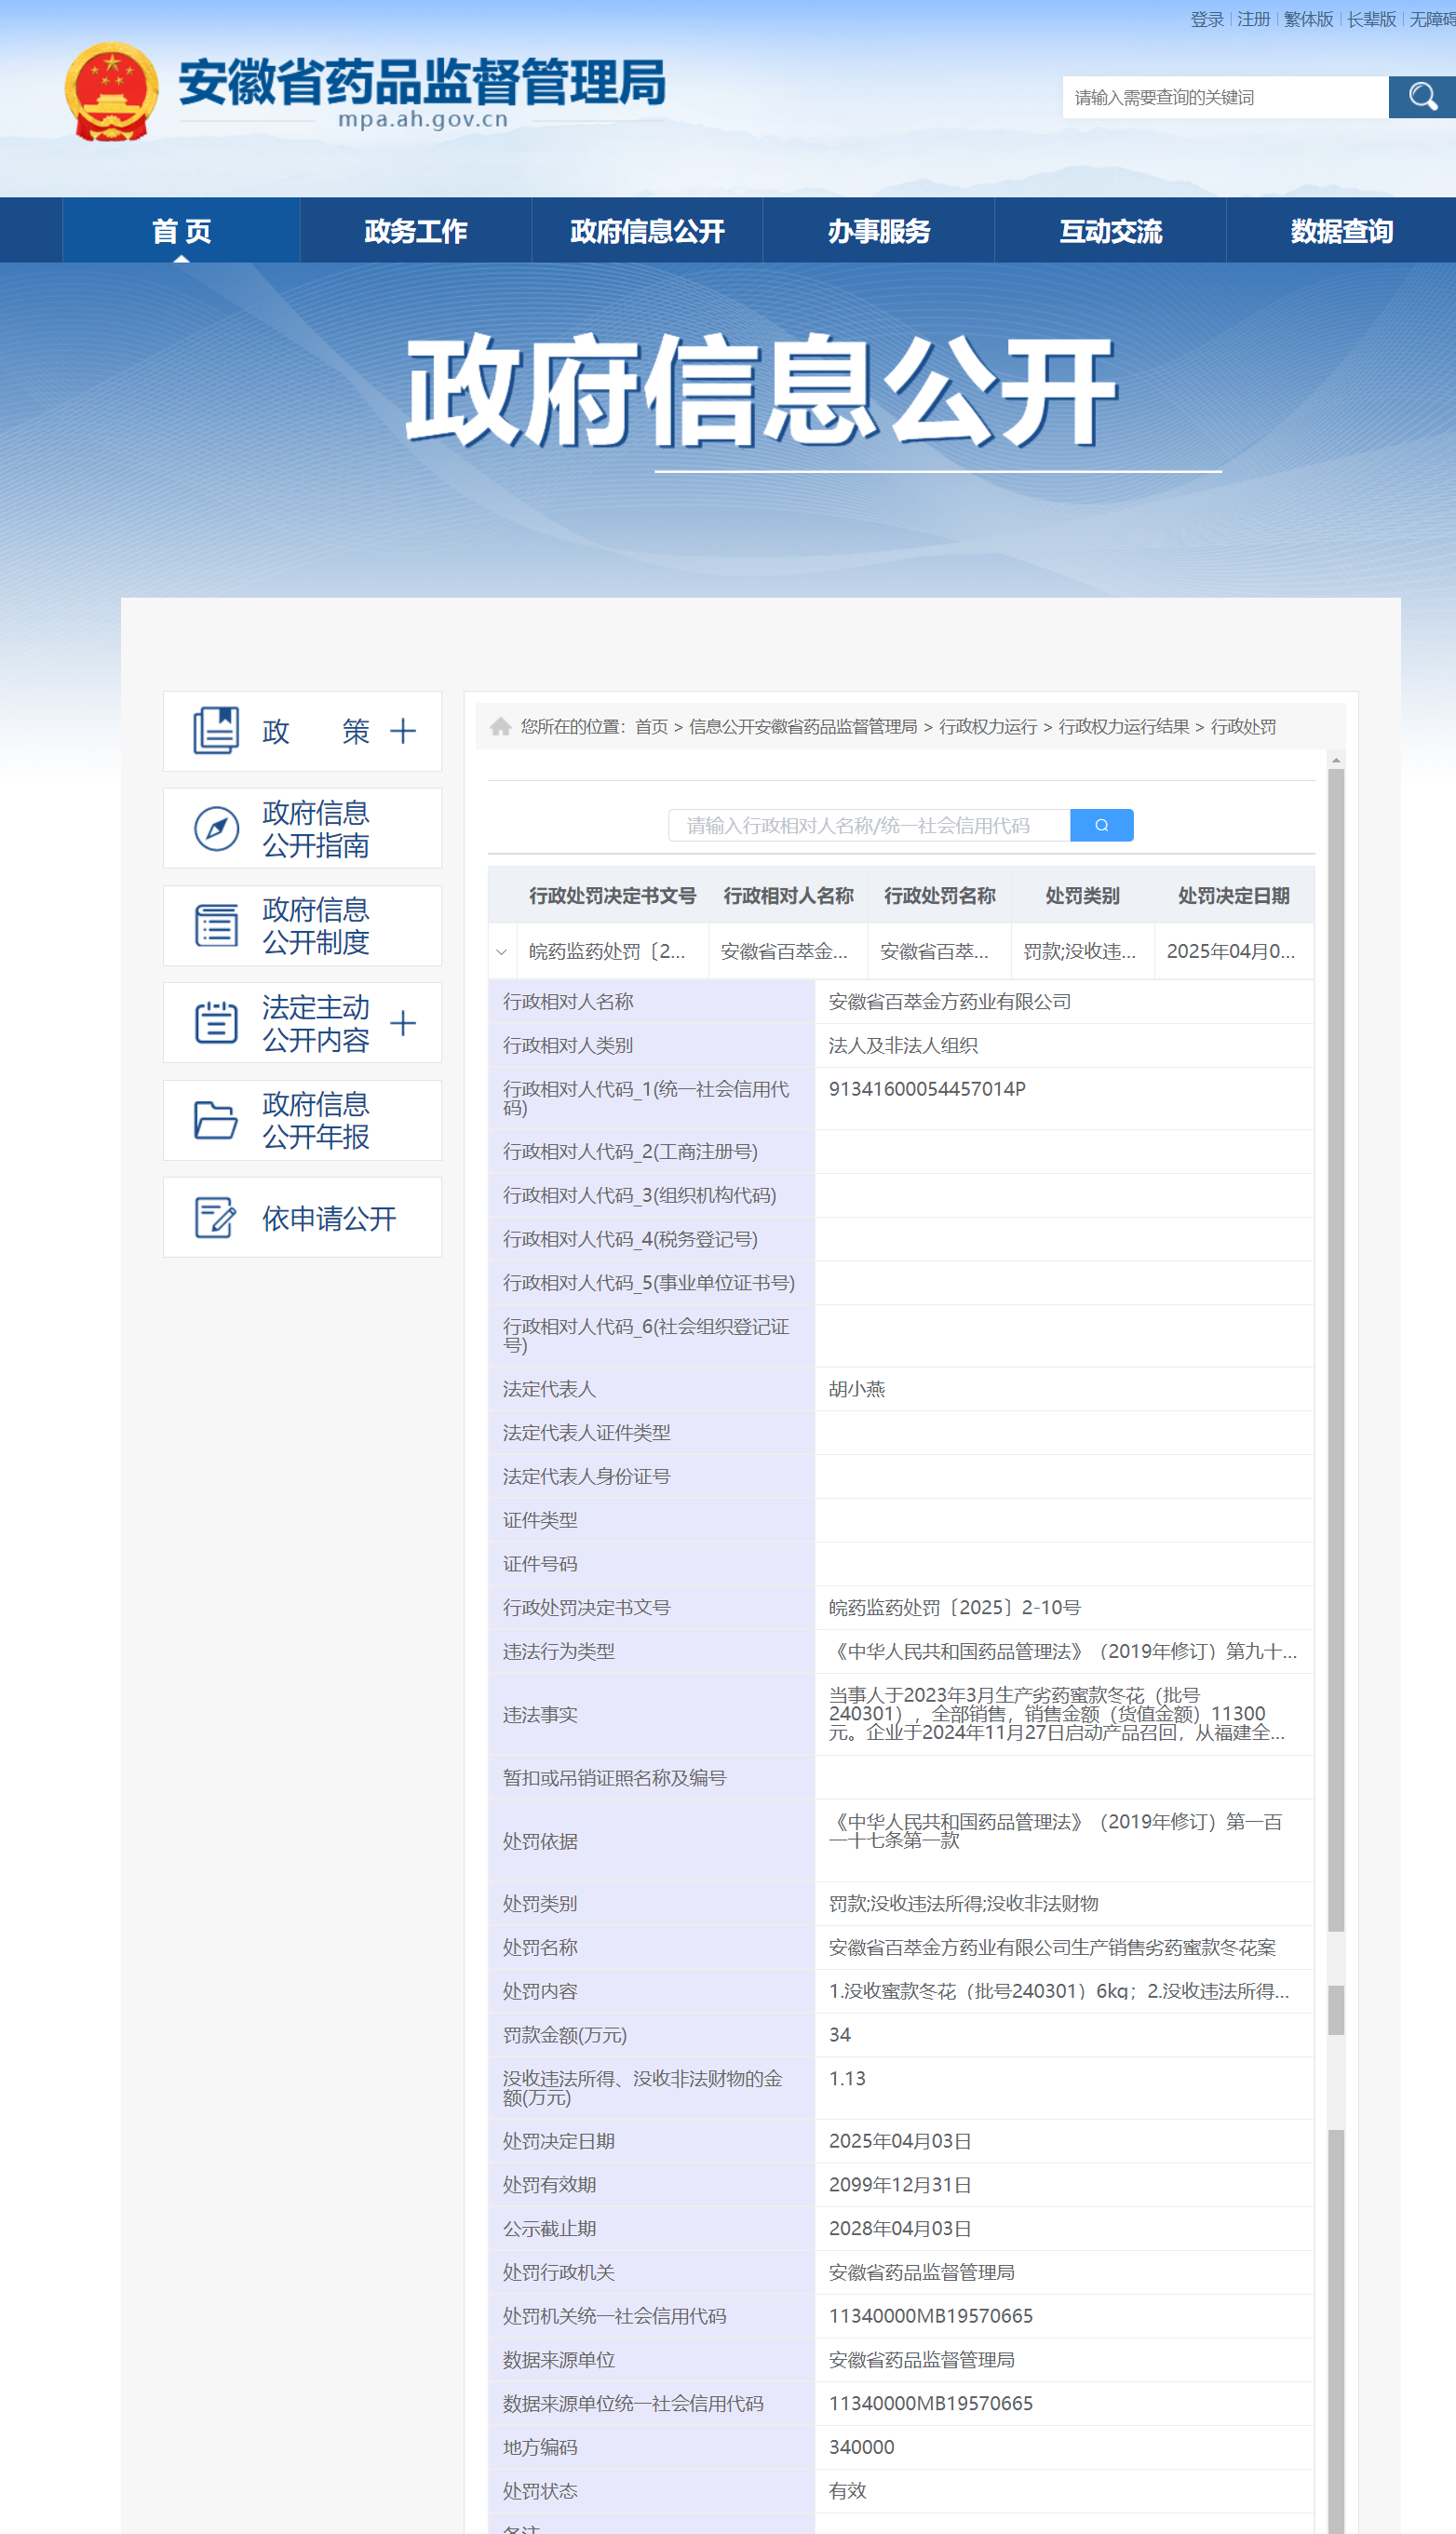Click the 行政权力运行结果 breadcrumb link
Screen dimensions: 1456x2534
click(1124, 727)
